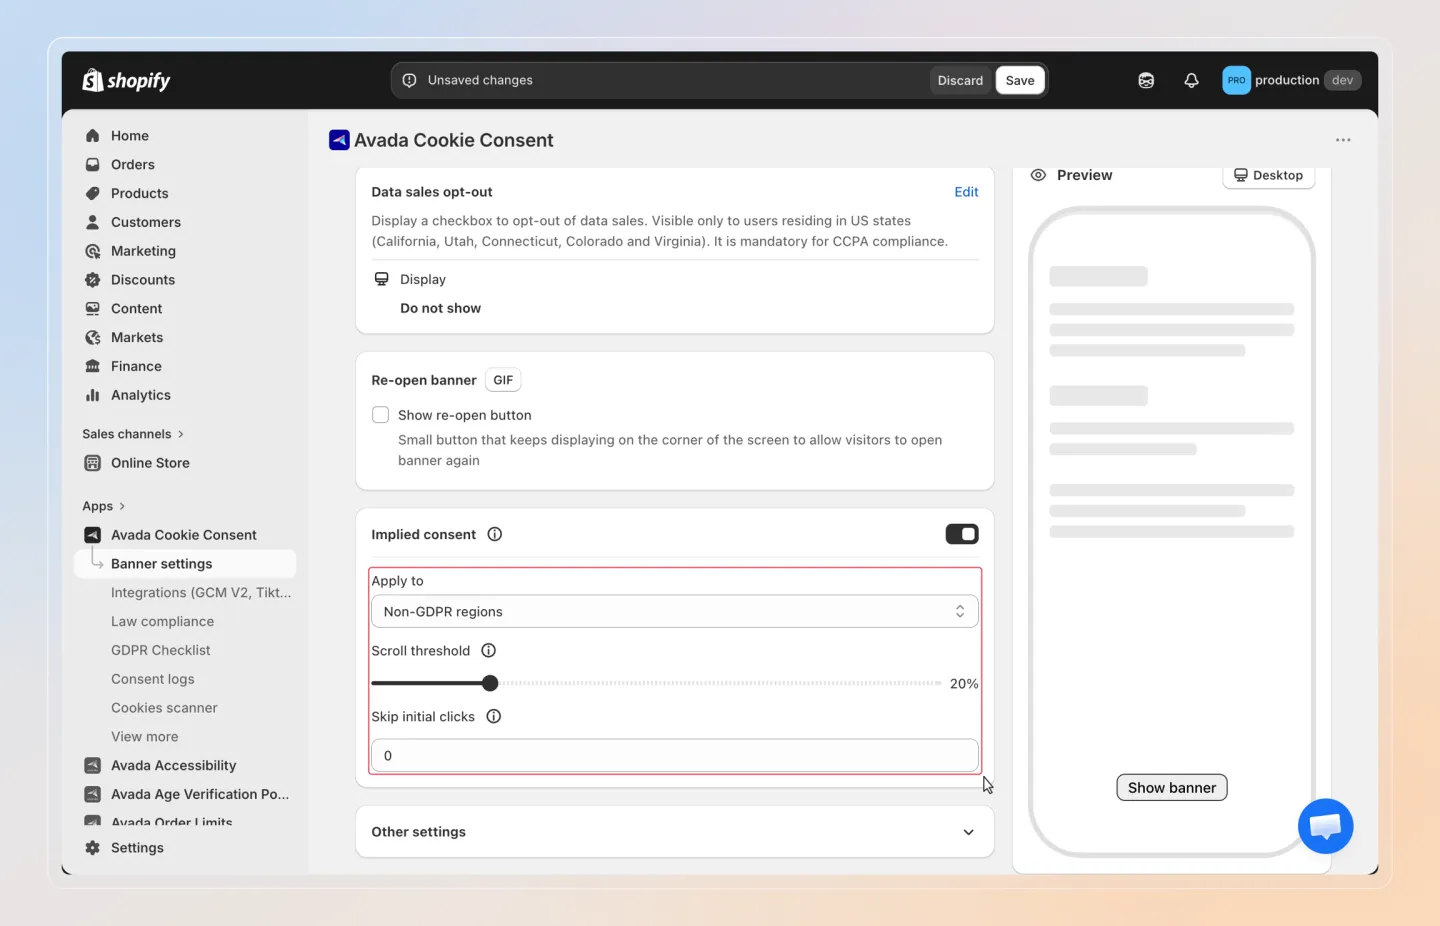
Task: Check the Show re-open button checkbox
Action: [381, 415]
